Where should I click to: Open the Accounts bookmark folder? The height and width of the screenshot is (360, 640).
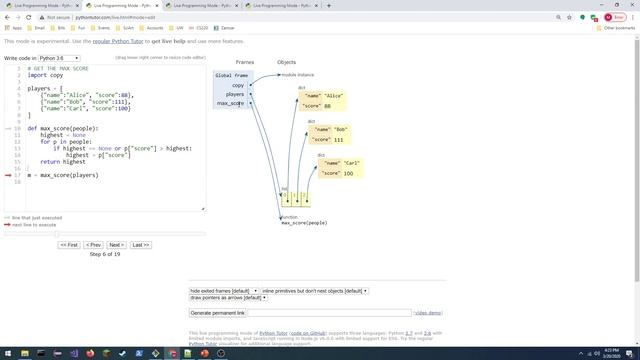point(151,28)
